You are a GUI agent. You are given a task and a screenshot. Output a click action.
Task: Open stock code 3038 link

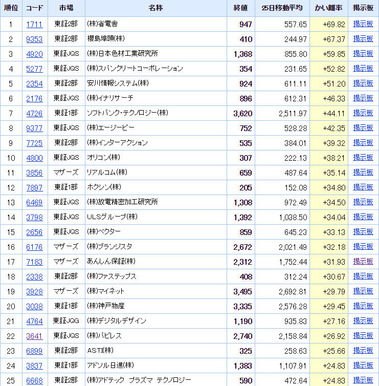coord(34,306)
